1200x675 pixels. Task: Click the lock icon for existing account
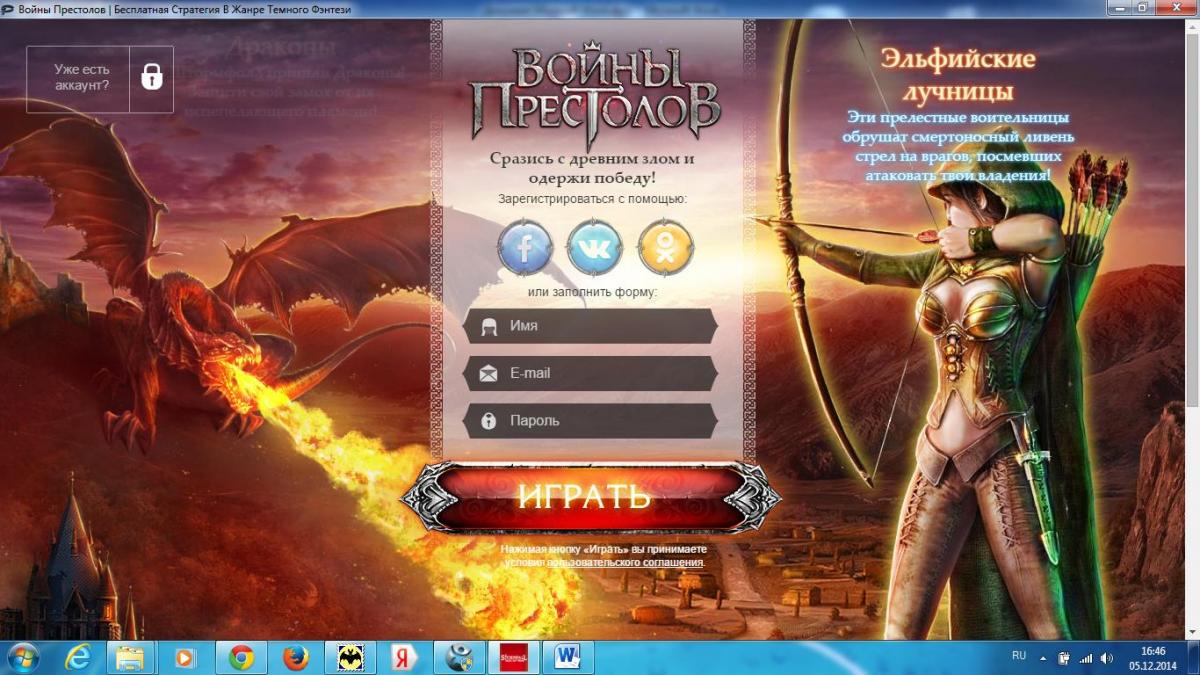click(x=151, y=78)
